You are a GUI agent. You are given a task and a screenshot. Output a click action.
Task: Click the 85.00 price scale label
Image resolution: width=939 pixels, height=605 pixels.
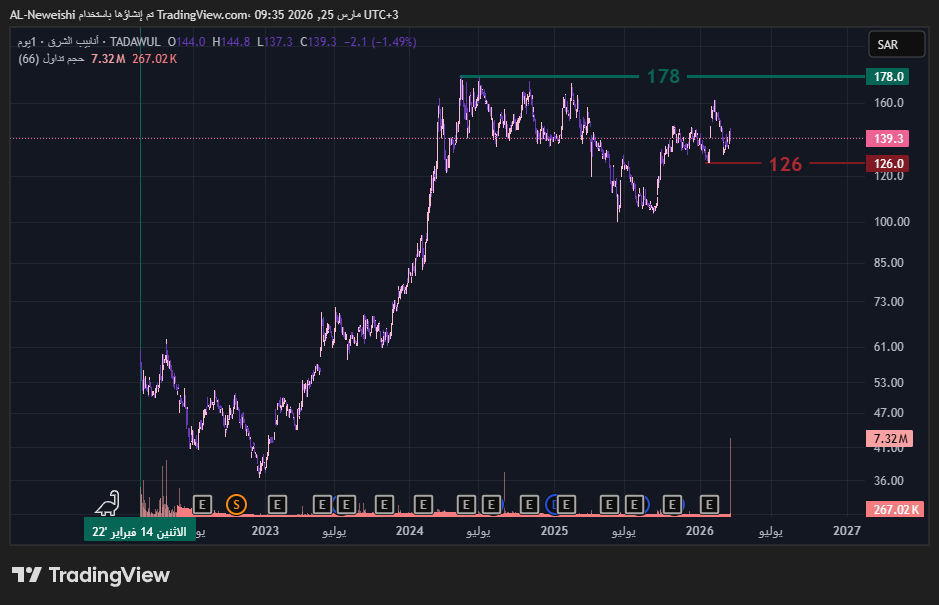(x=889, y=263)
